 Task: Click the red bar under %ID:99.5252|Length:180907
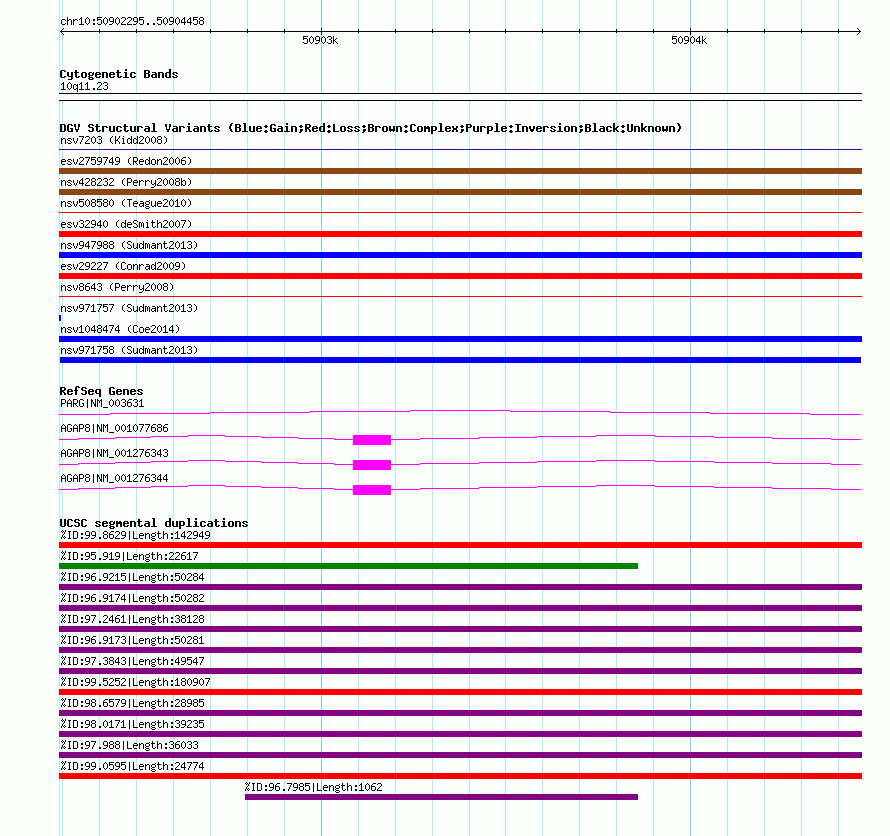460,692
